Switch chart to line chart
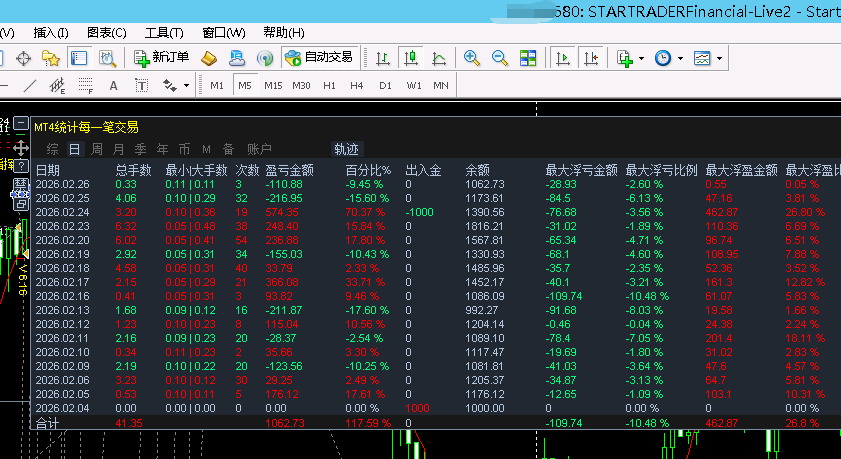This screenshot has width=841, height=459. [439, 58]
